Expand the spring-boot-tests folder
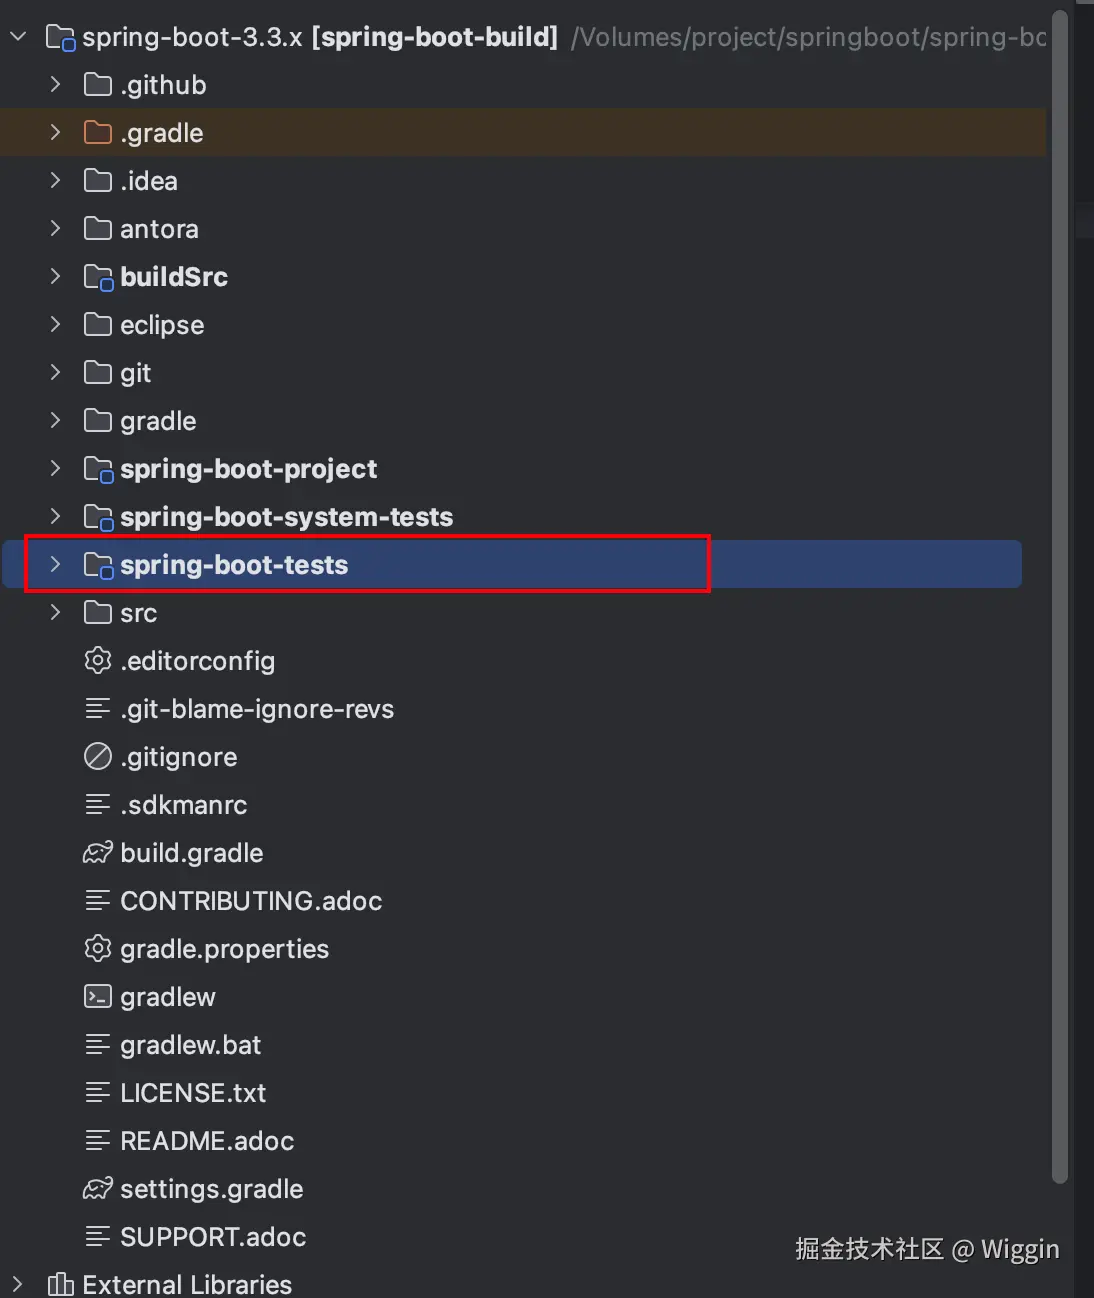1094x1298 pixels. pos(55,565)
